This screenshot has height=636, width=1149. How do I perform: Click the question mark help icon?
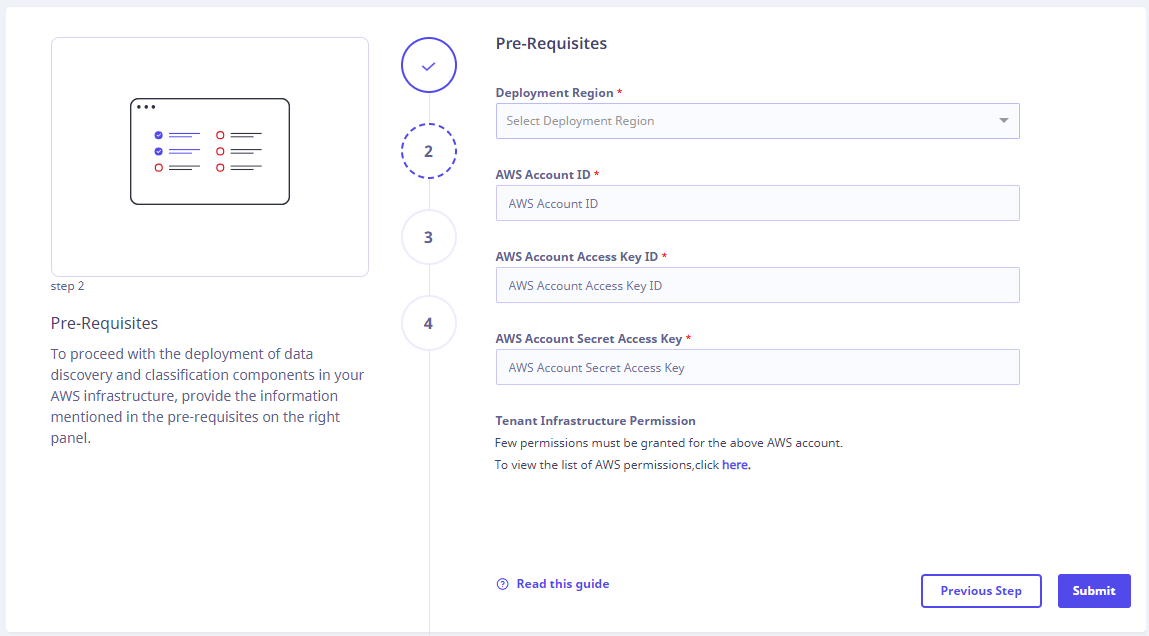502,584
